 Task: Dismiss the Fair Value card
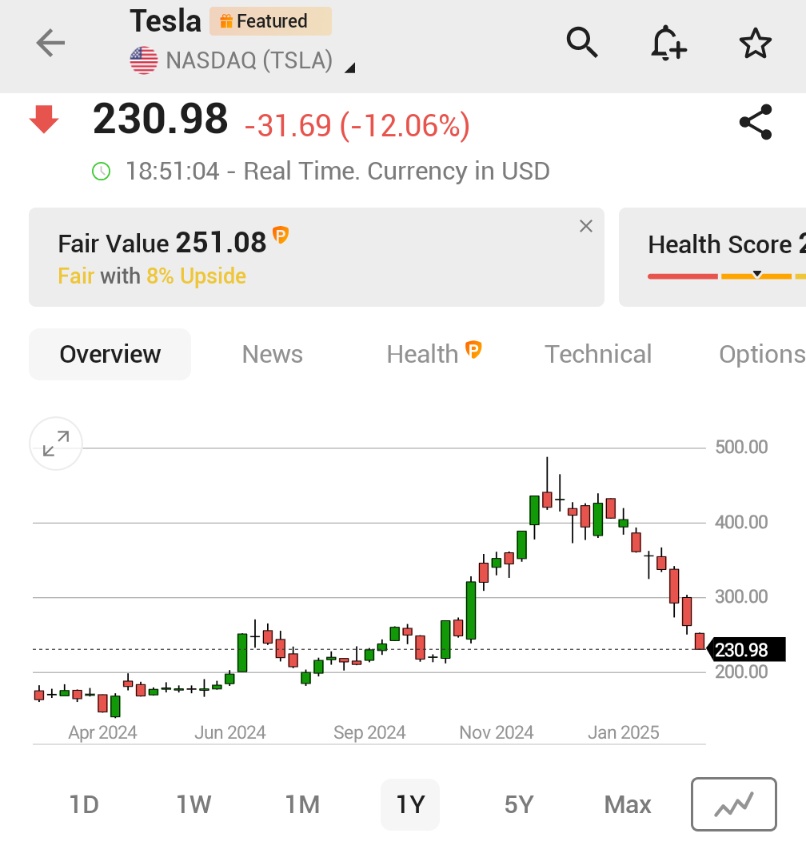(586, 226)
